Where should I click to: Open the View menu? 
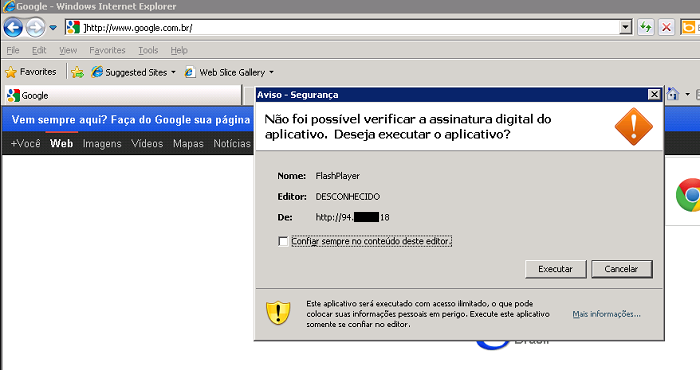tap(68, 50)
